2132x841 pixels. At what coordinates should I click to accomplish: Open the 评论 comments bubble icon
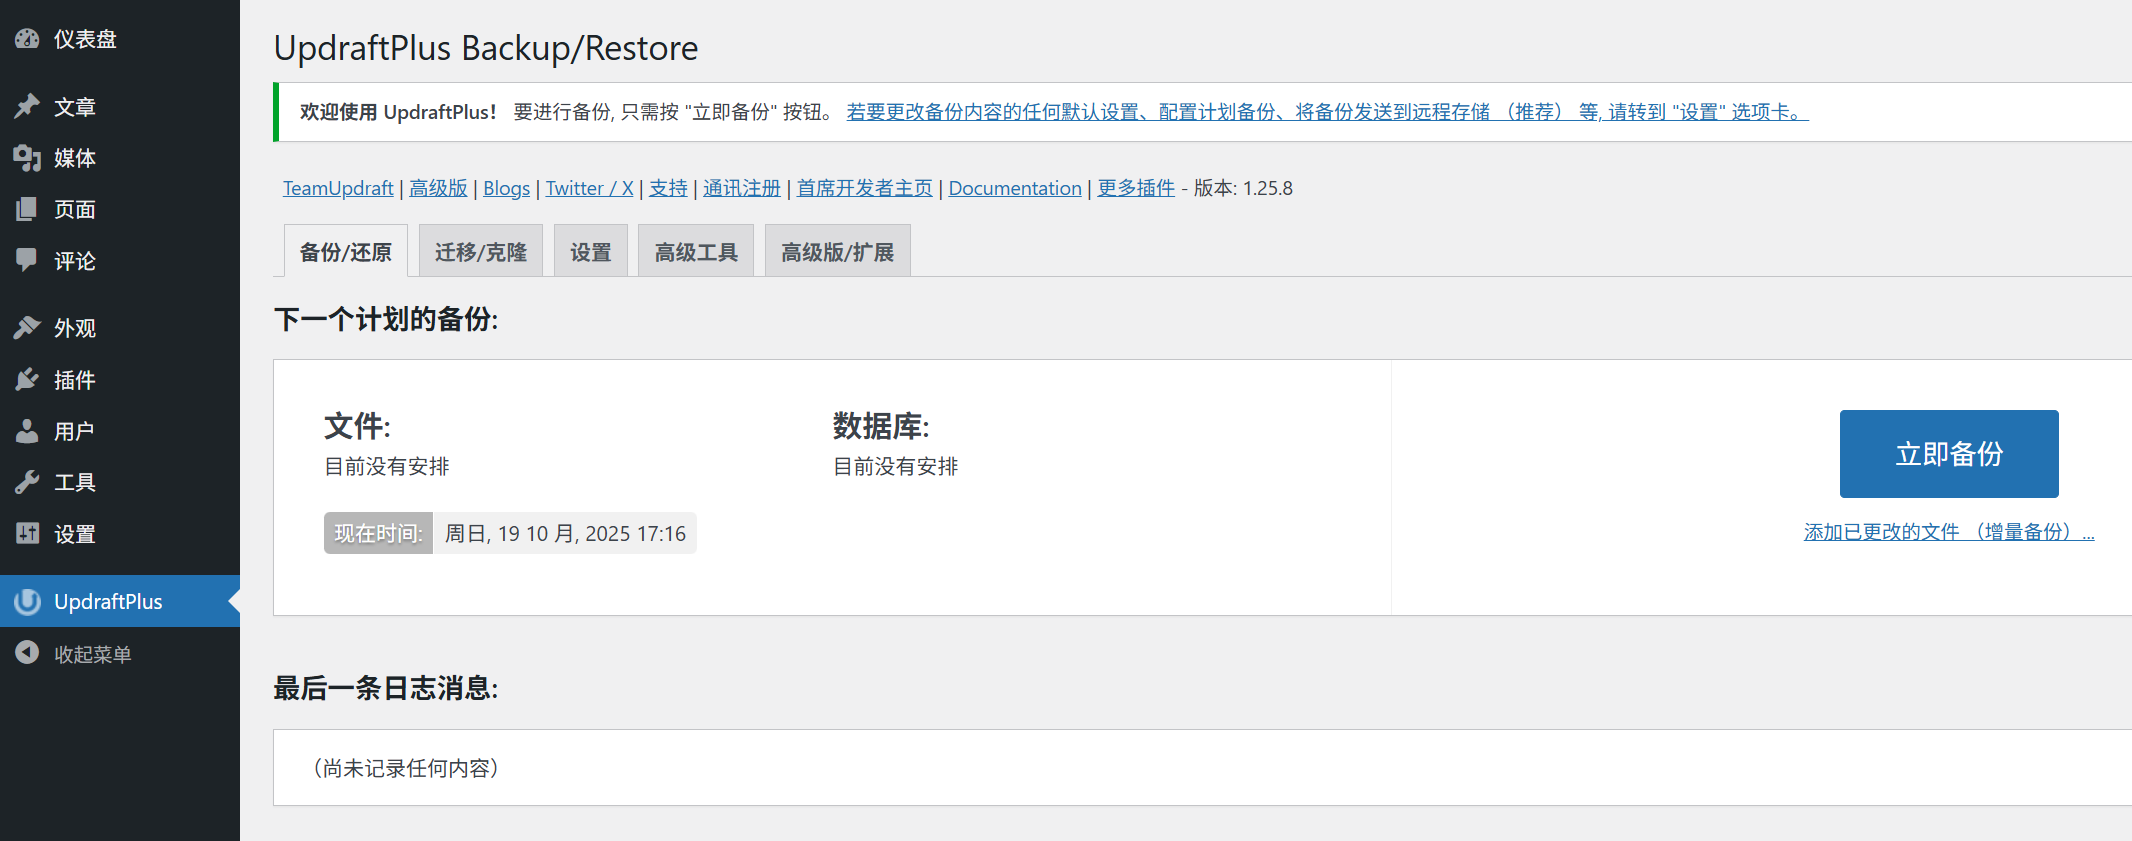click(x=27, y=260)
